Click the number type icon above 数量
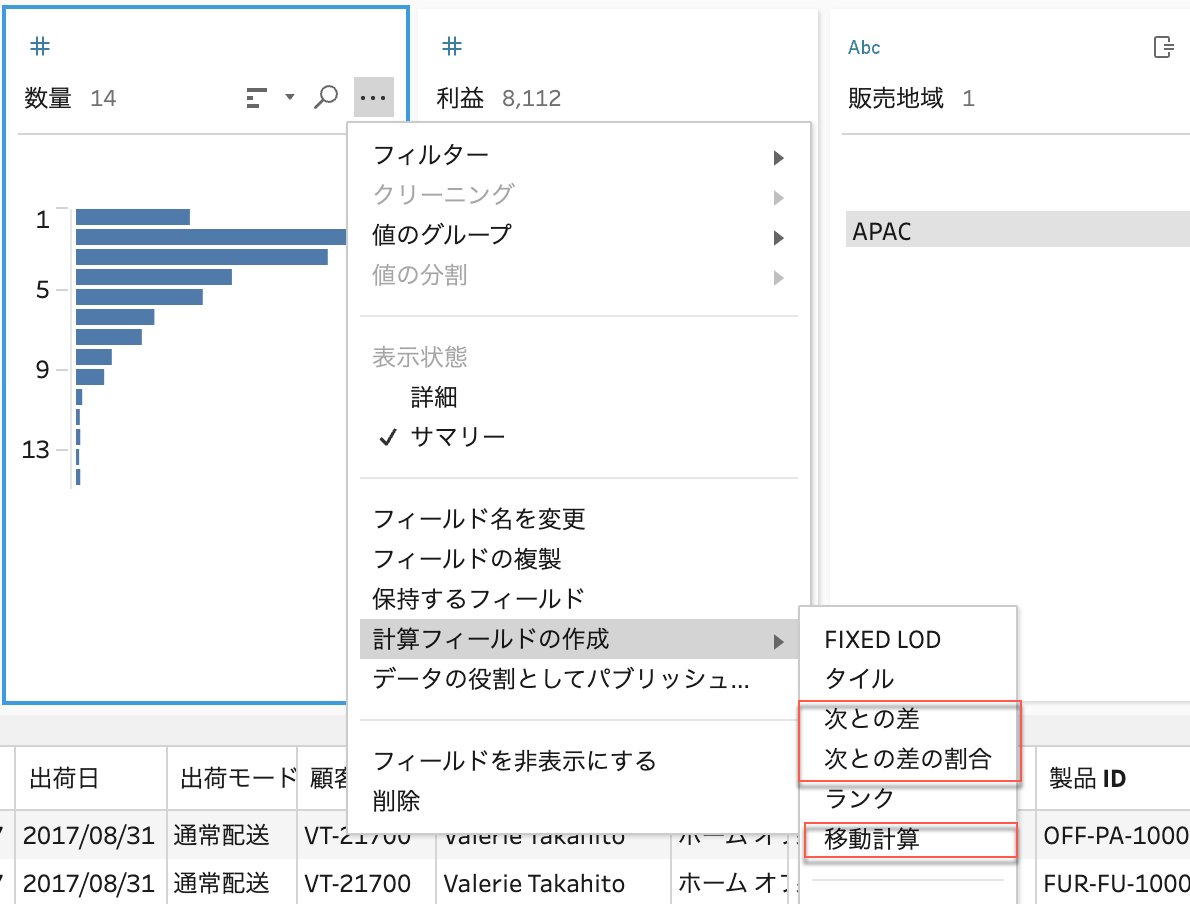Screen dimensions: 1190x904 point(39,47)
